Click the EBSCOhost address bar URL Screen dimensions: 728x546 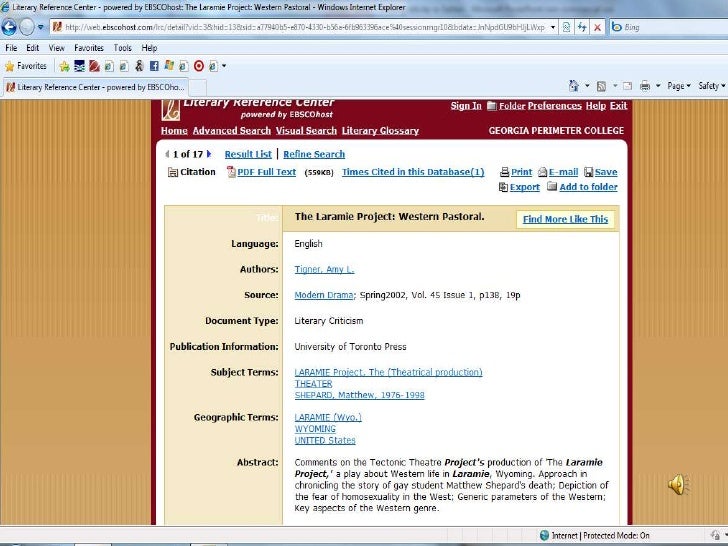click(305, 27)
